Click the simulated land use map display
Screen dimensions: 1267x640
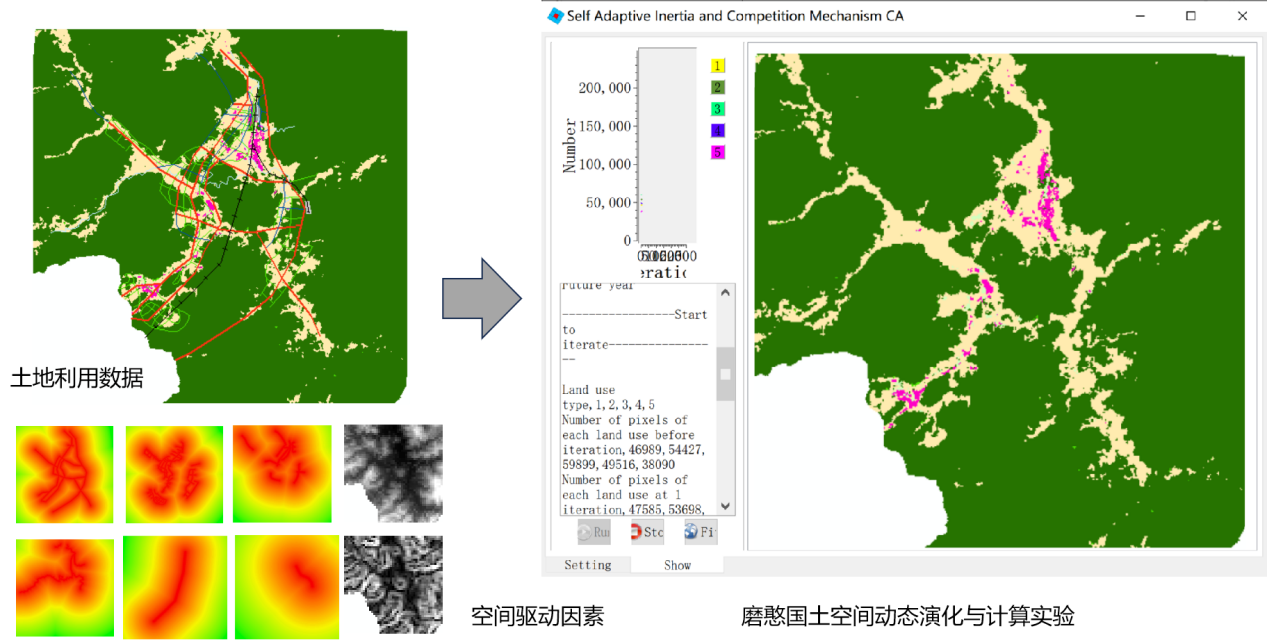click(1000, 300)
